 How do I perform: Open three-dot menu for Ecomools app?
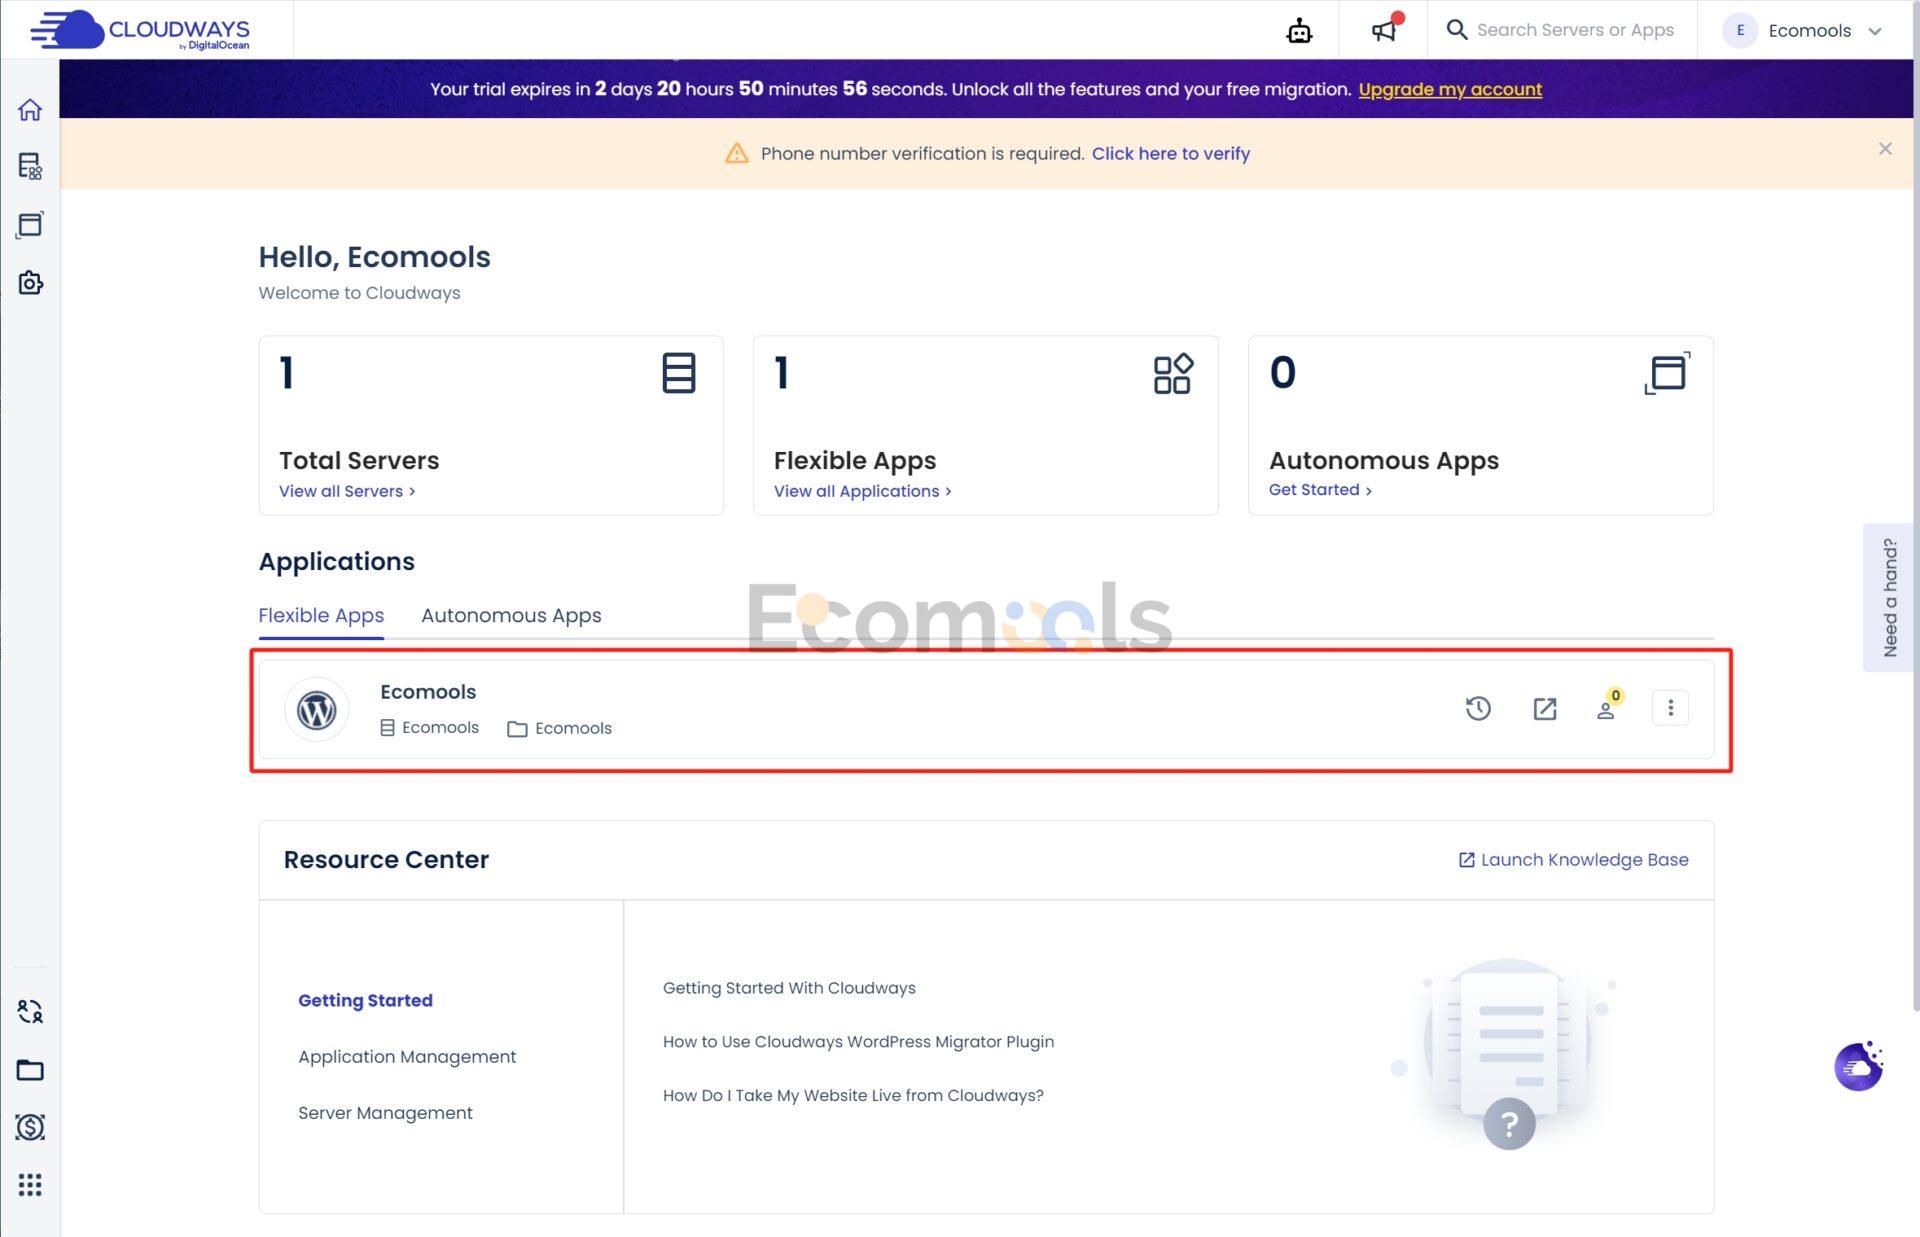[x=1670, y=708]
